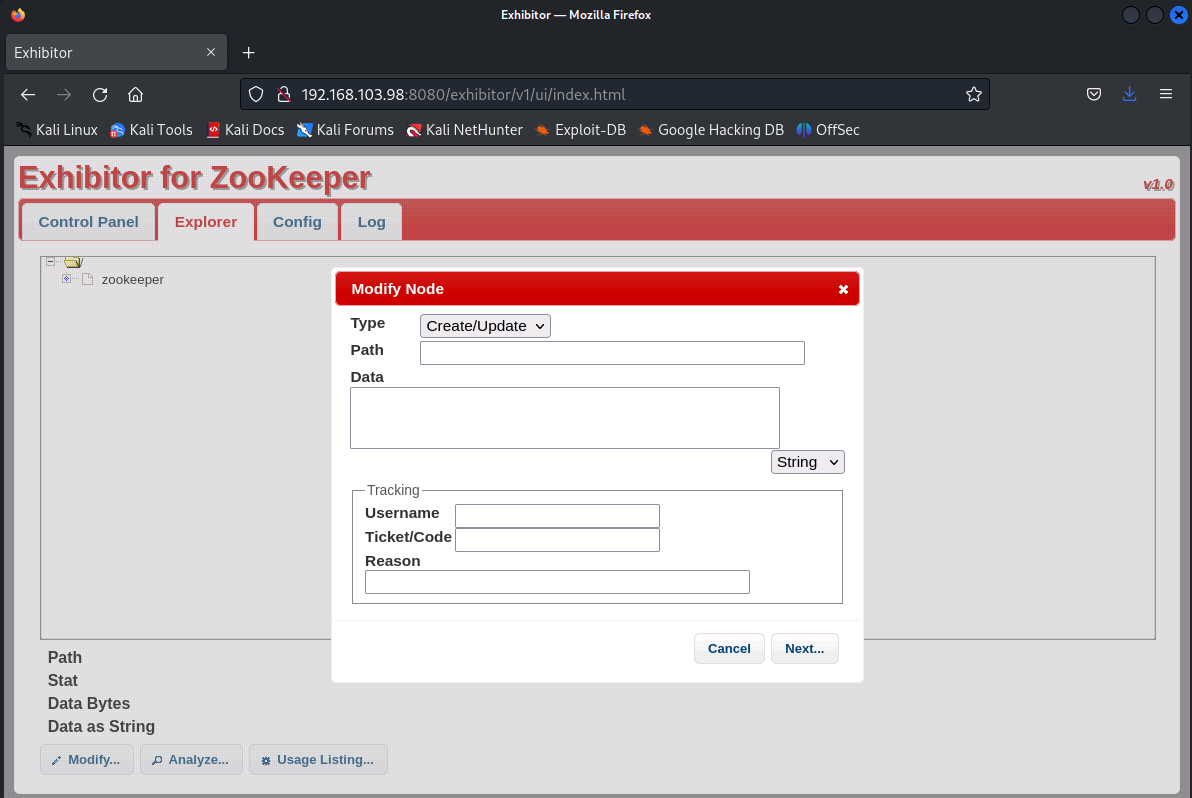Image resolution: width=1192 pixels, height=798 pixels.
Task: Open the Log tab
Action: pyautogui.click(x=372, y=222)
